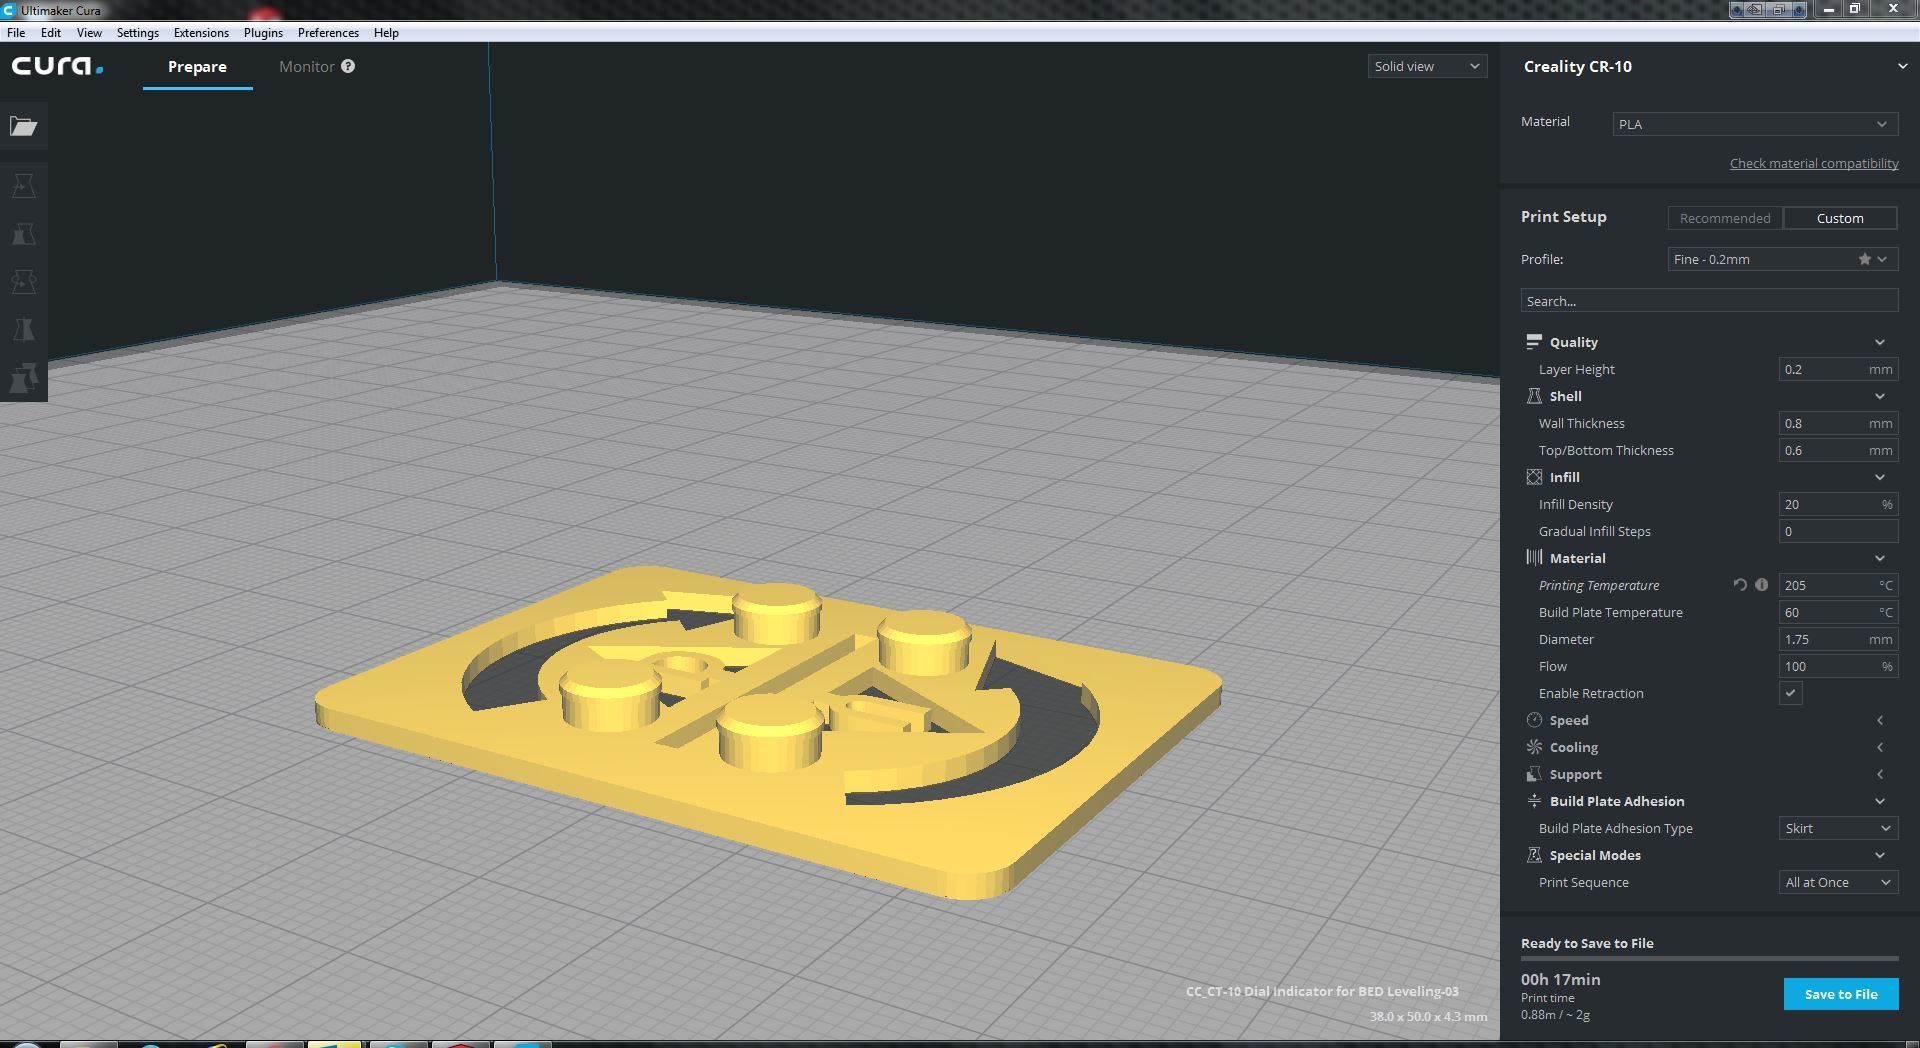
Task: Open the Check material compatibility link
Action: click(1813, 163)
